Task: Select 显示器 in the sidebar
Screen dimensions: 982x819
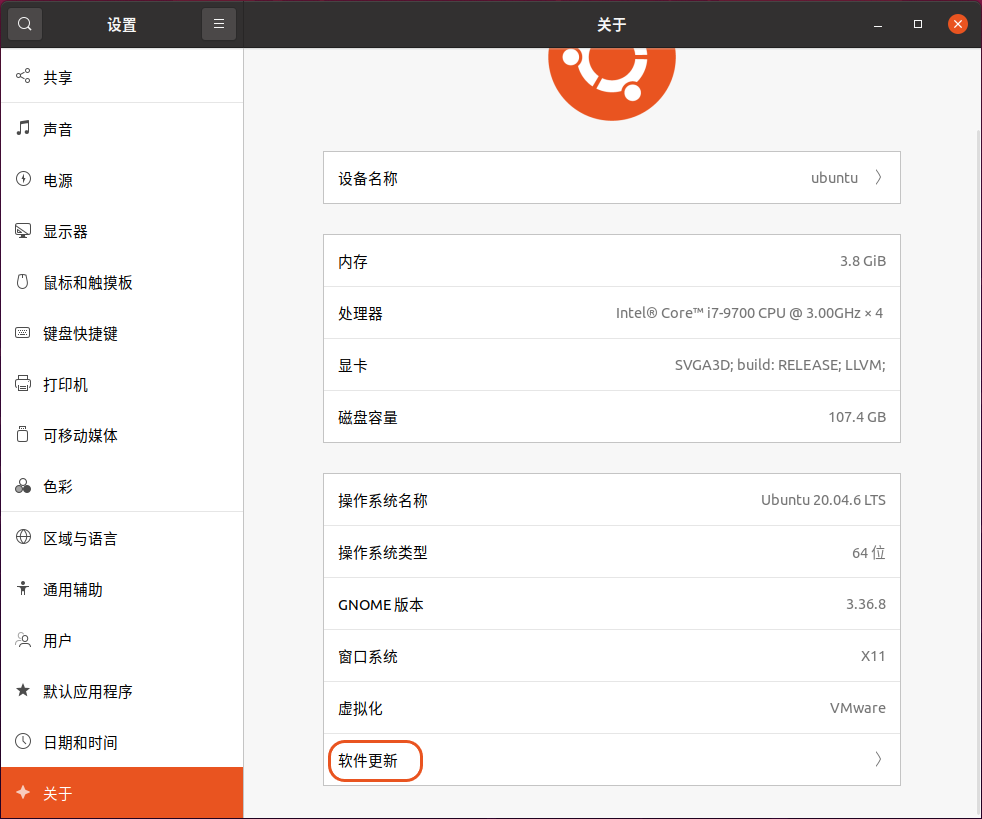Action: point(122,232)
